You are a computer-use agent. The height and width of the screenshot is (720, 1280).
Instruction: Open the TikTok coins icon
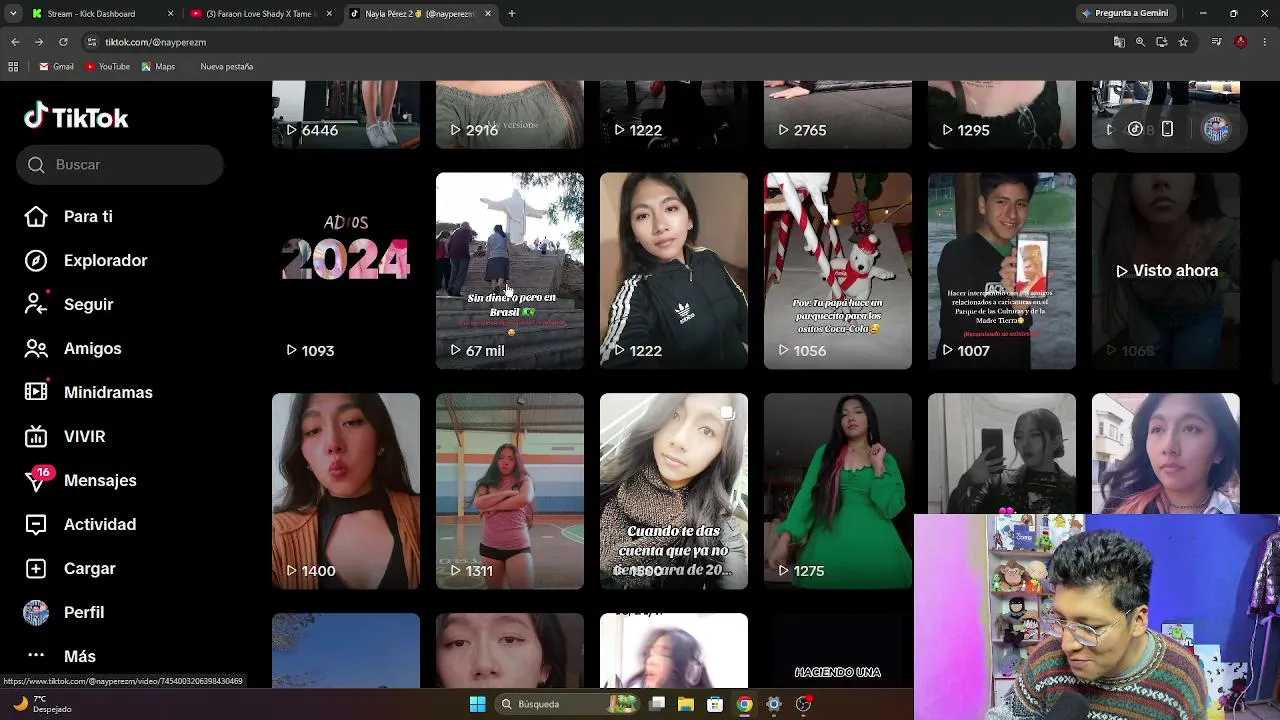(x=1135, y=129)
